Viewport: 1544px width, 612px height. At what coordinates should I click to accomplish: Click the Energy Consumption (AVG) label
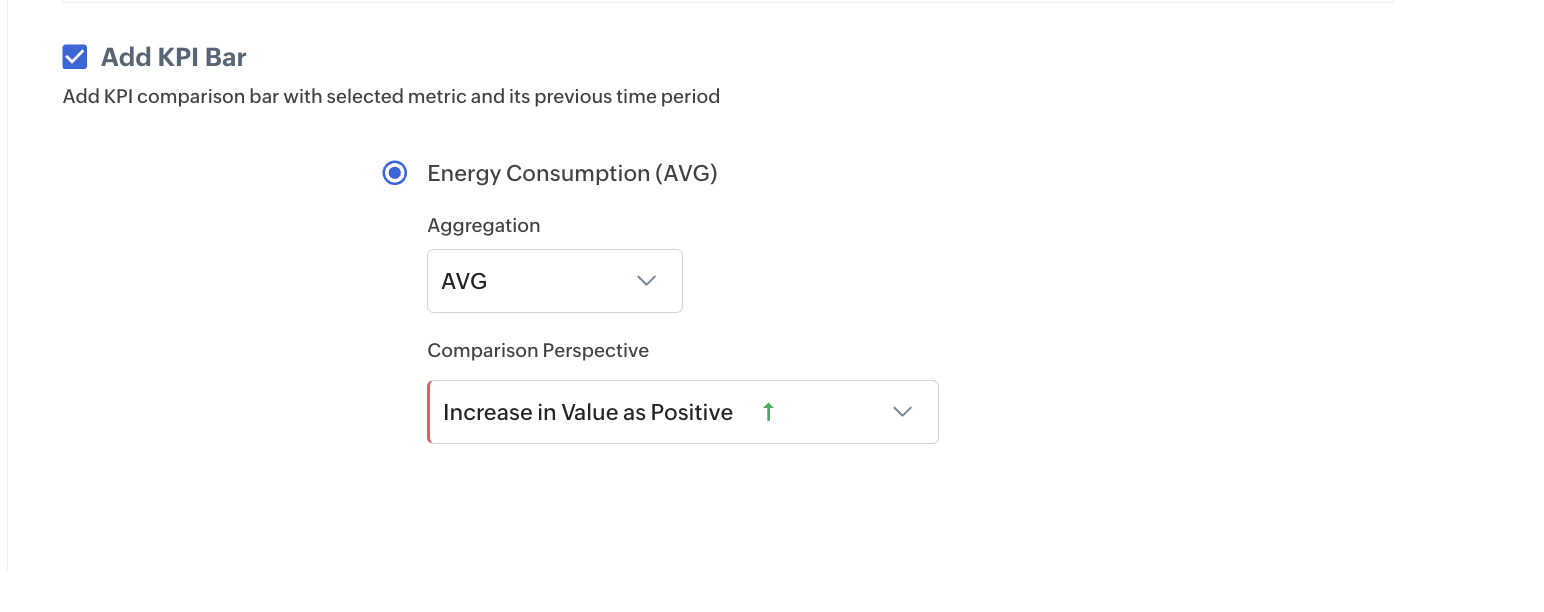(572, 173)
